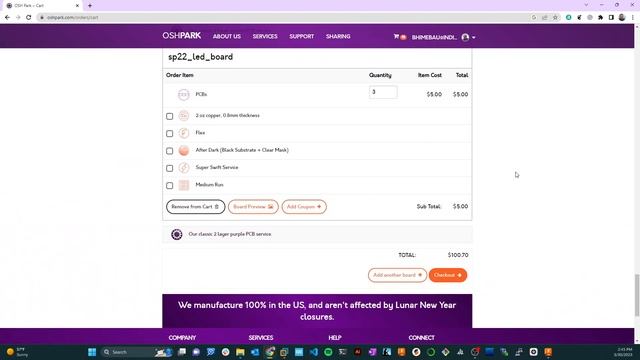Go back in browser history
The image size is (640, 360).
[7, 18]
